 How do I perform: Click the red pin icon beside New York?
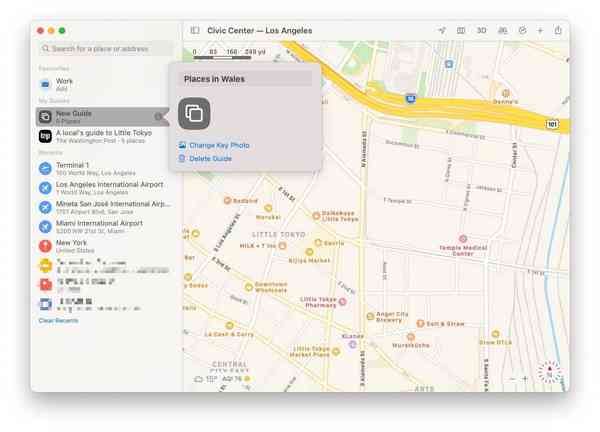[x=45, y=246]
